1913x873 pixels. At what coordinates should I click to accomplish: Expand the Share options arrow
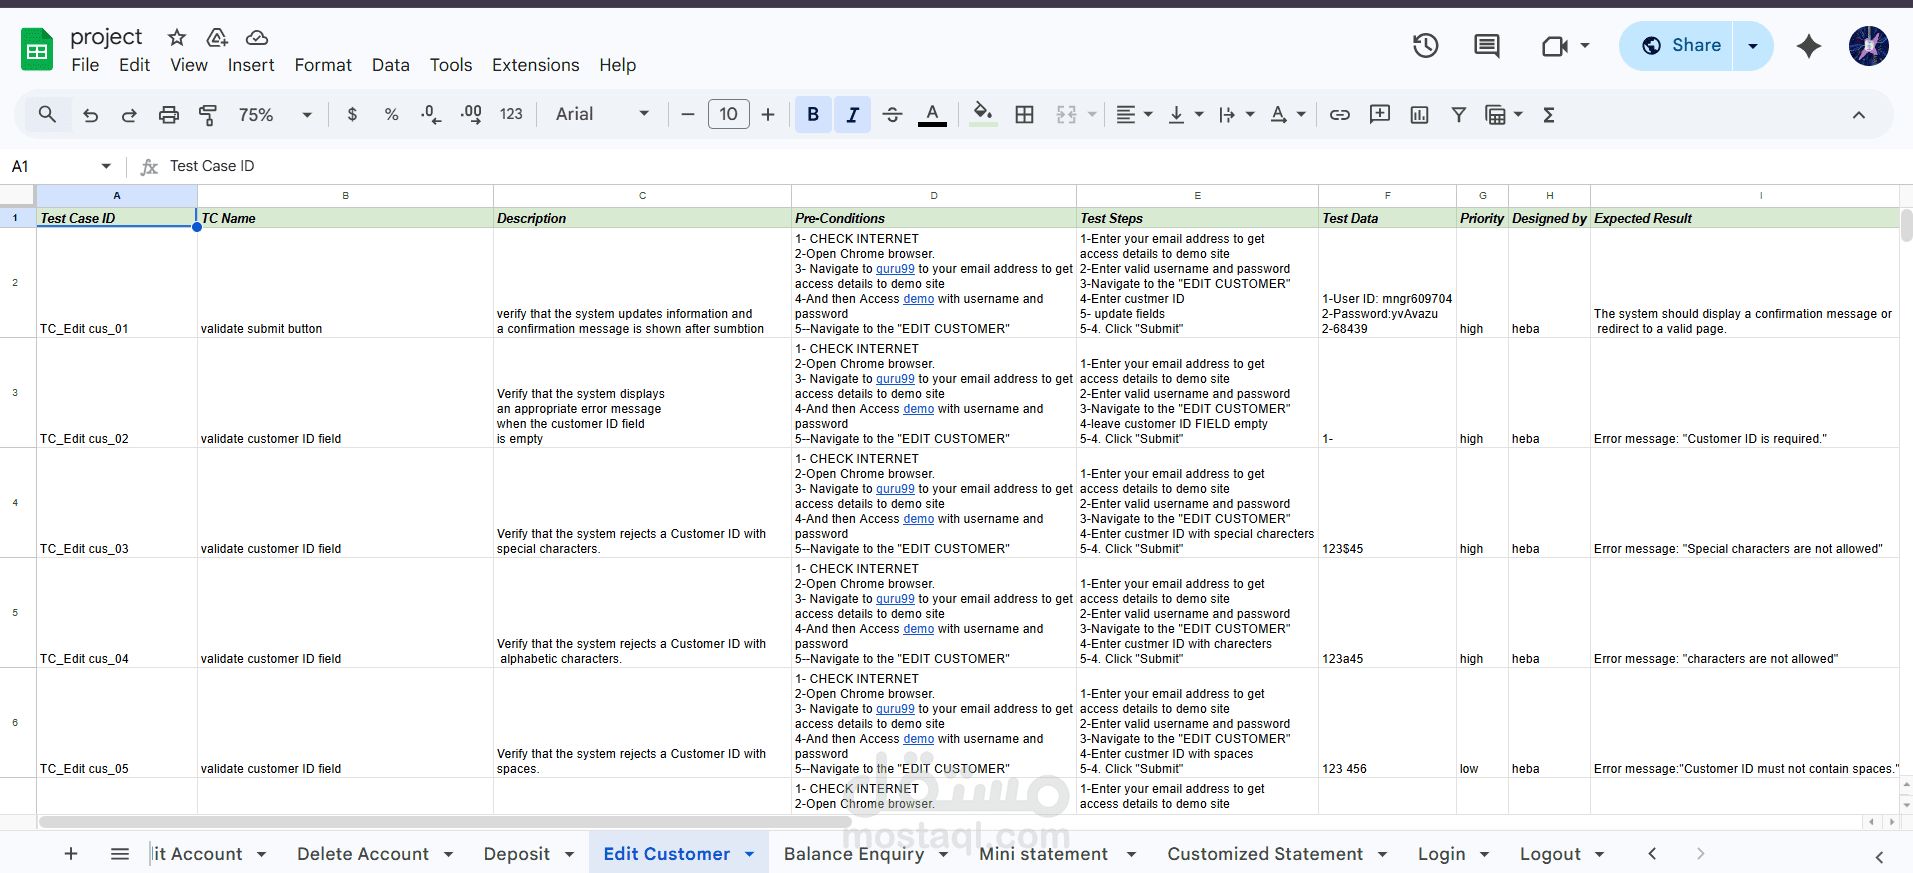[1752, 46]
